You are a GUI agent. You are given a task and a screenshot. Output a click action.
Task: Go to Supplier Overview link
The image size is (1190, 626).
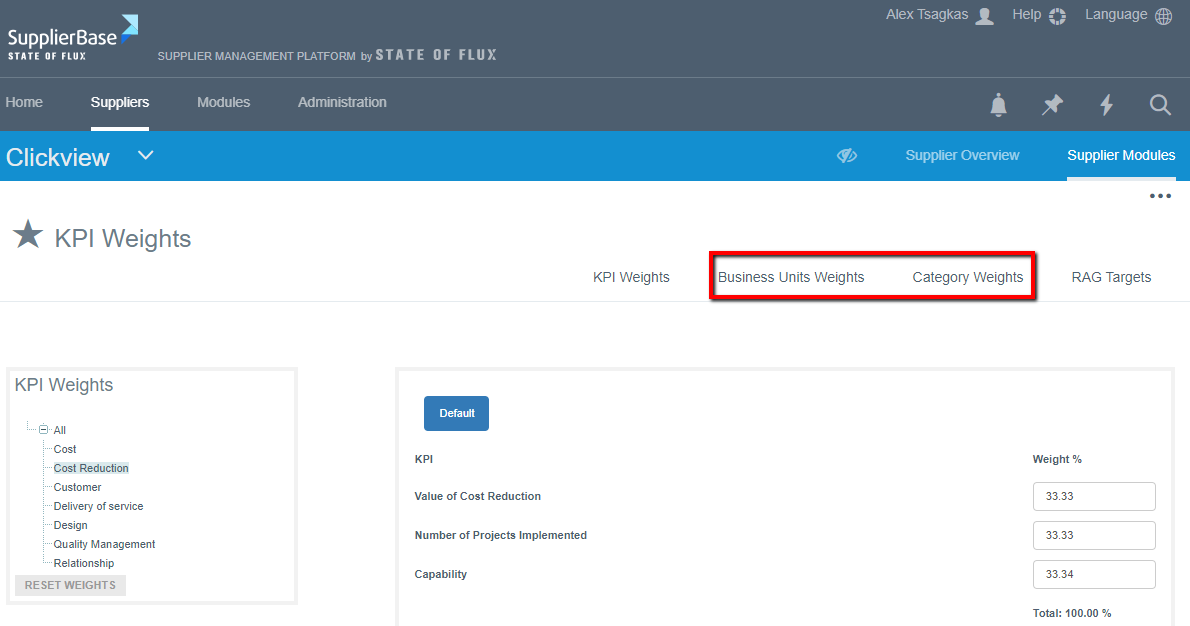tap(962, 155)
